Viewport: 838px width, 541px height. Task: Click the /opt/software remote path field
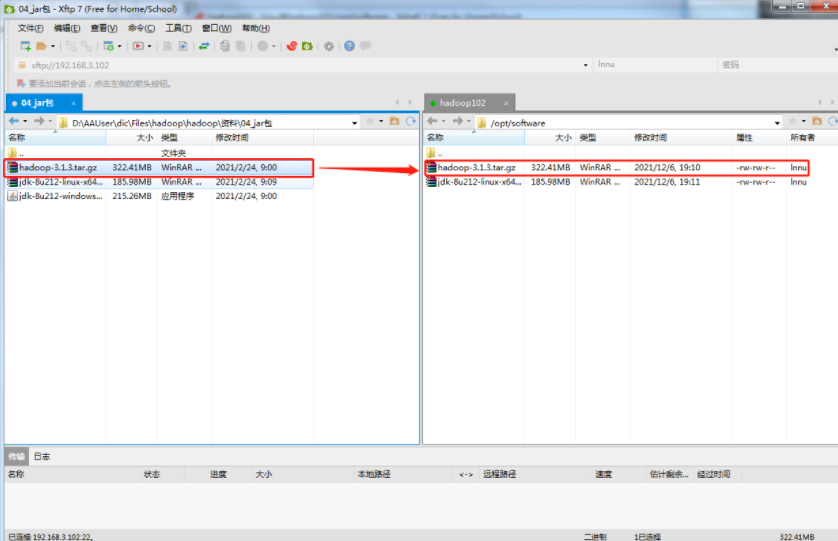click(x=629, y=123)
